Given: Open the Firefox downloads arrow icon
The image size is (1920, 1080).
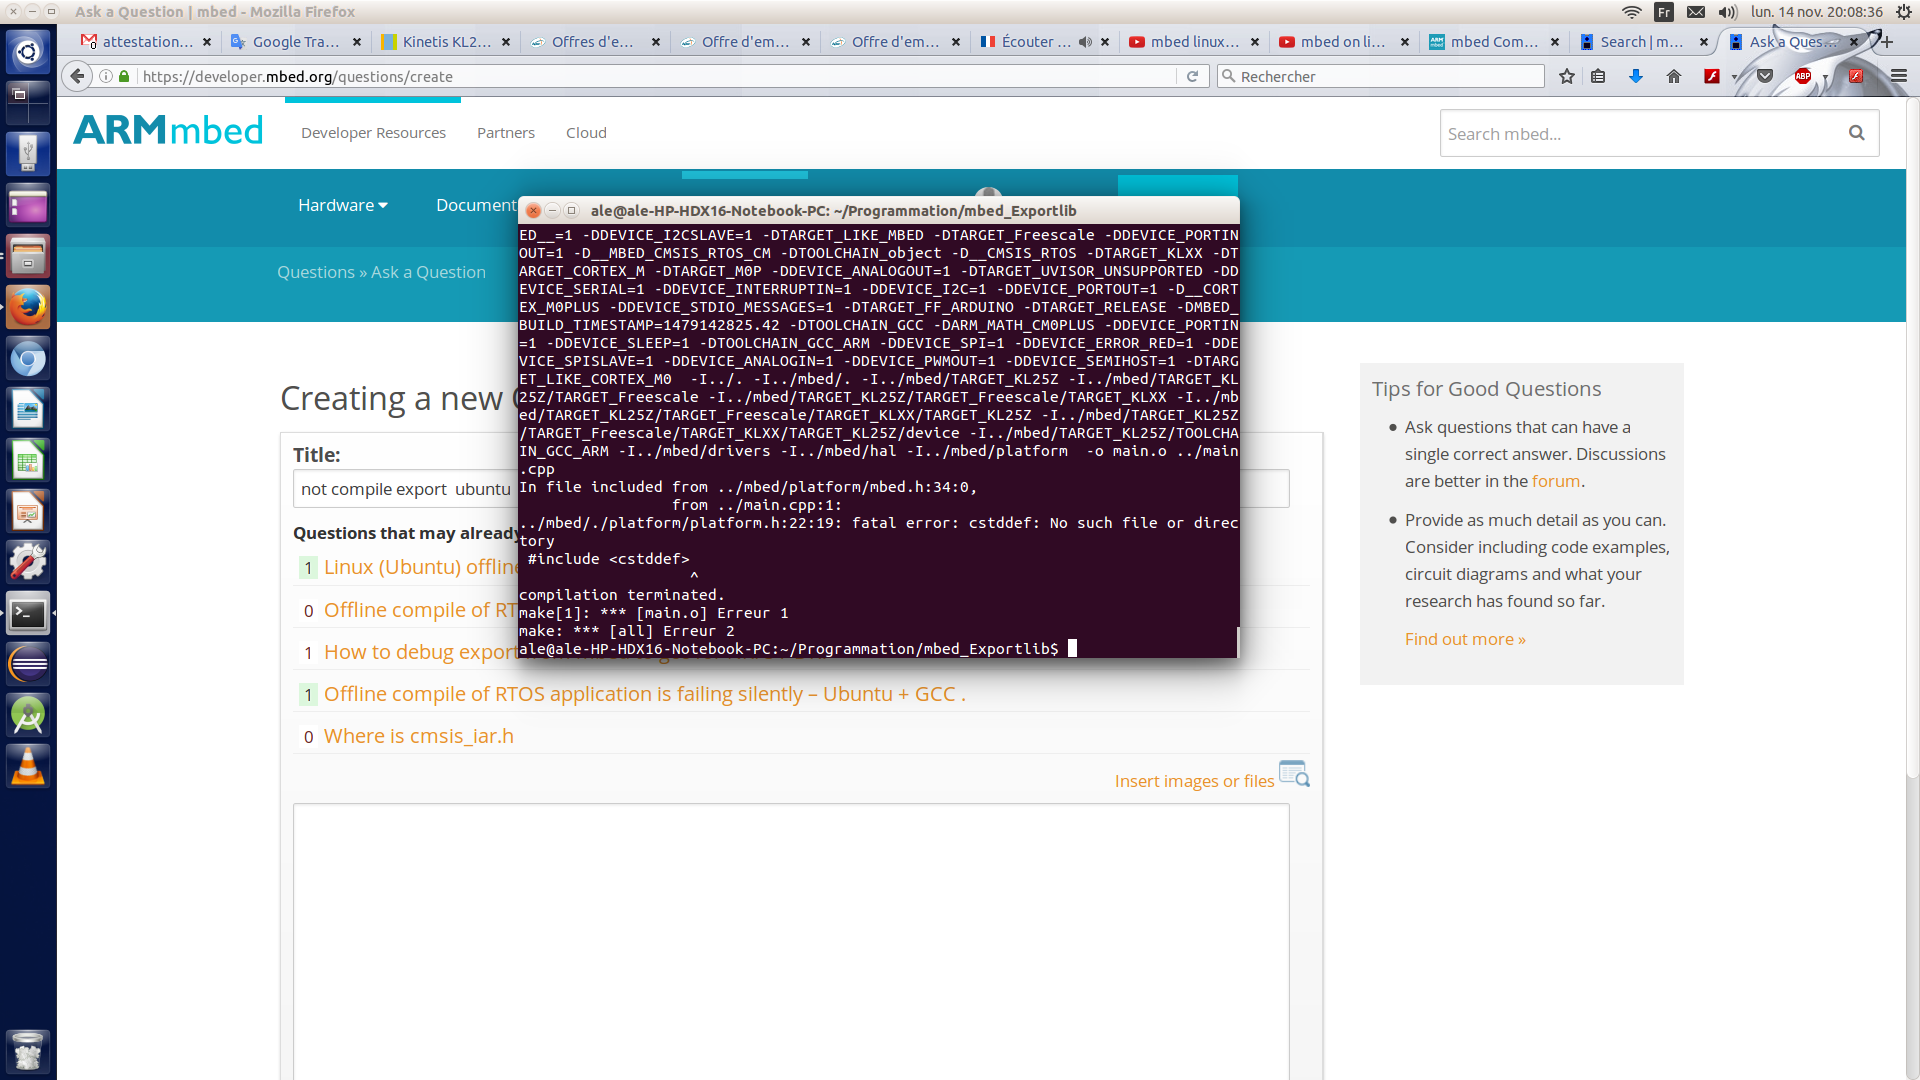Looking at the screenshot, I should tap(1636, 76).
